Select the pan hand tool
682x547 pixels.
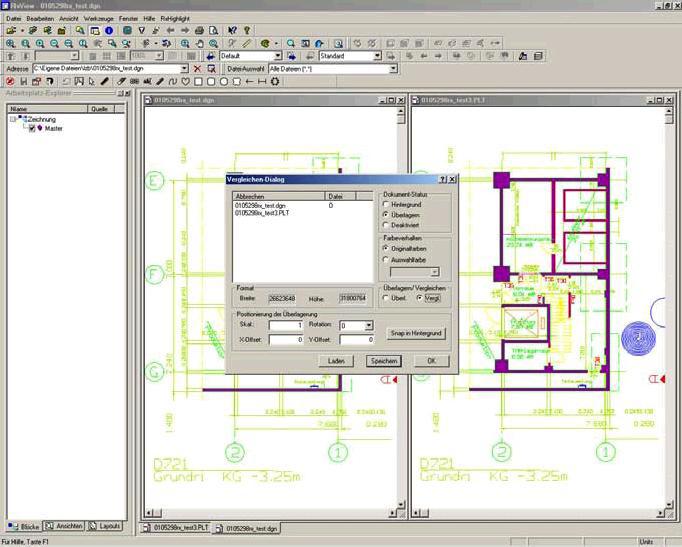coord(199,43)
